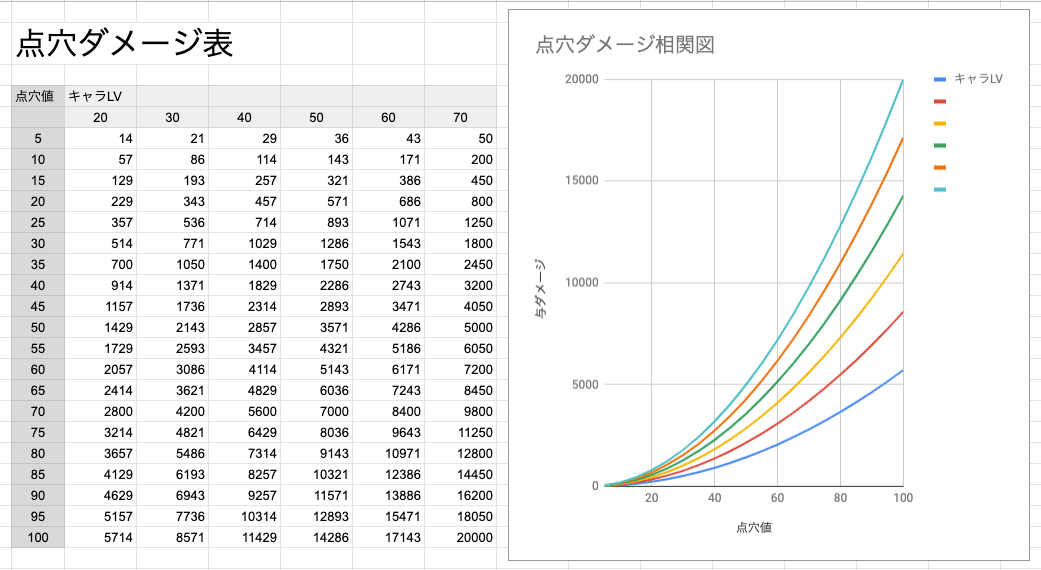Select the キャラLV header cell in table
This screenshot has width=1041, height=570.
(x=95, y=96)
